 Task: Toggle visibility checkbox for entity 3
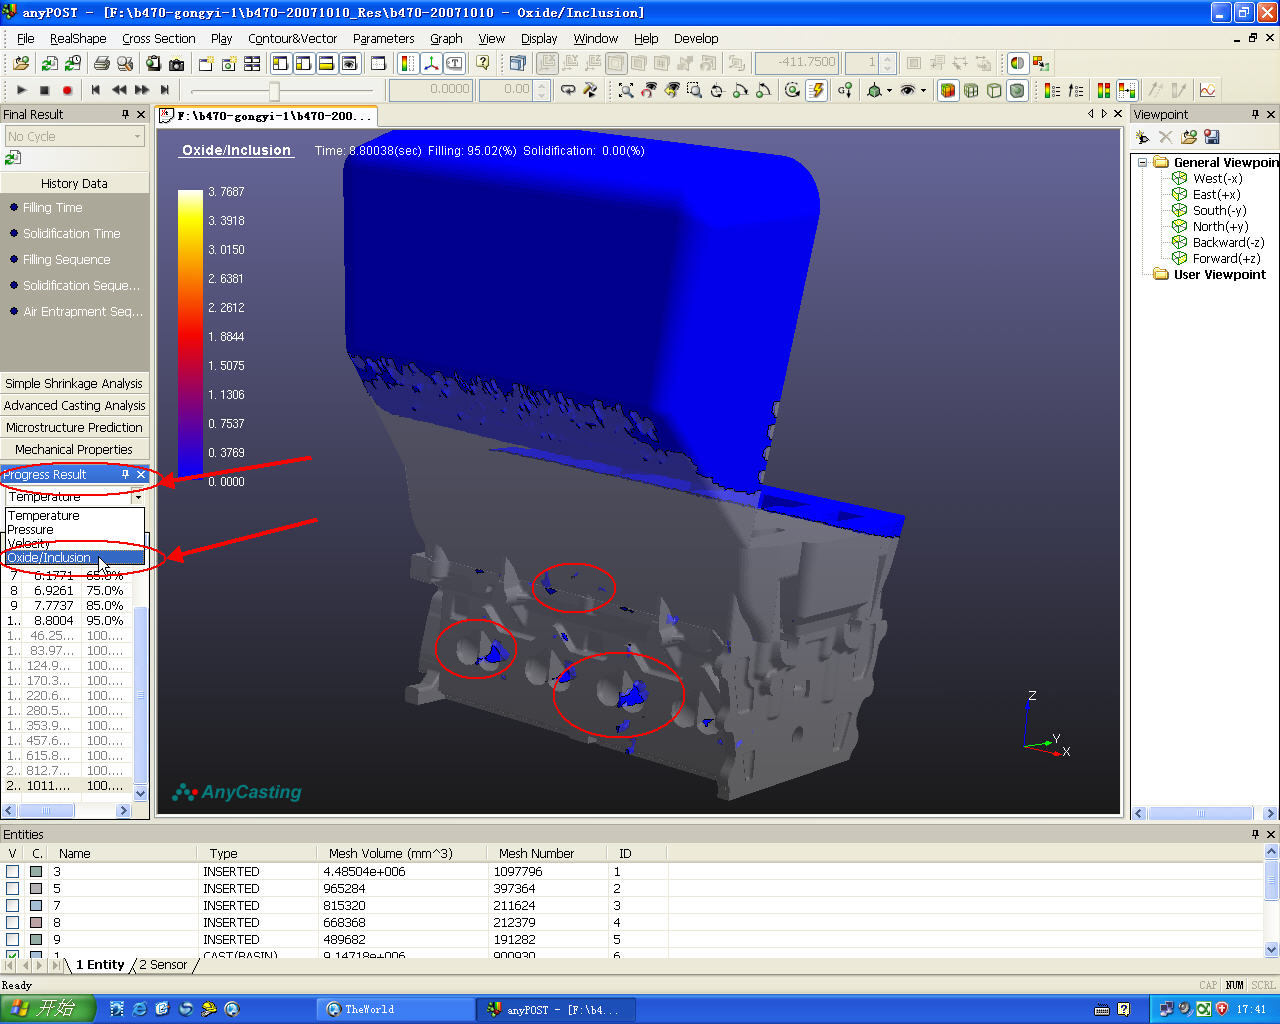point(13,872)
